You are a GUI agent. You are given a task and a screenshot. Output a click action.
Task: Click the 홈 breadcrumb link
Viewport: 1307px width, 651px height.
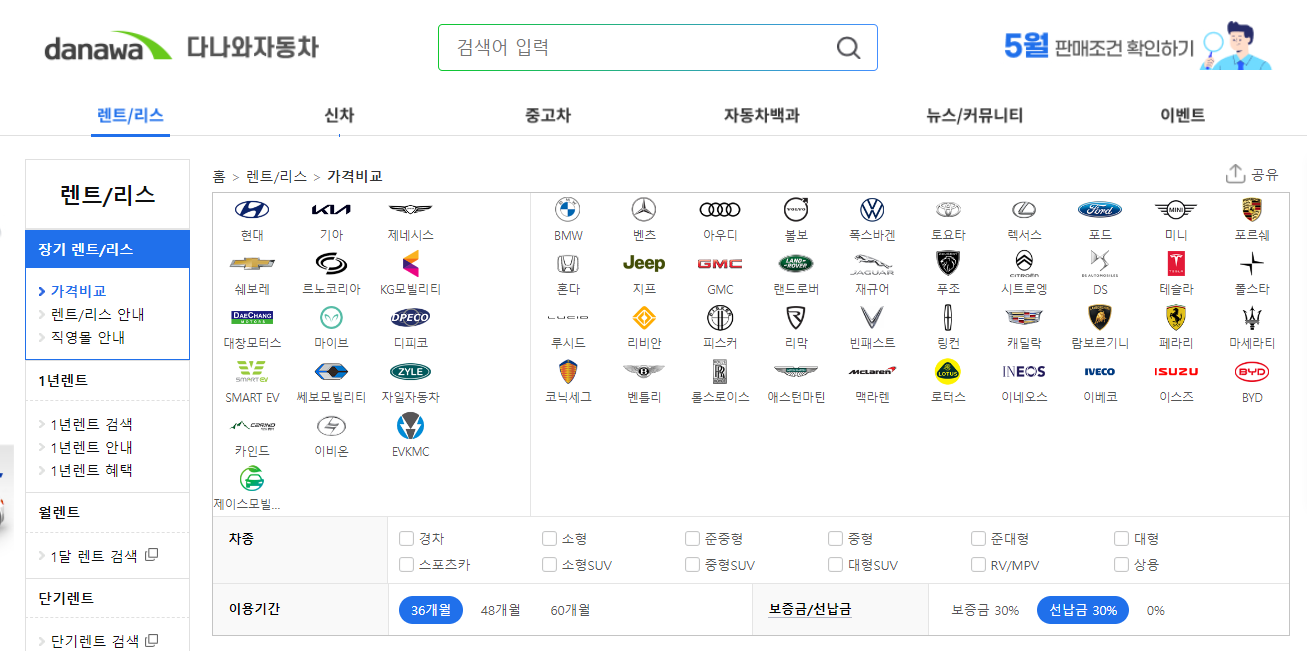pos(219,176)
